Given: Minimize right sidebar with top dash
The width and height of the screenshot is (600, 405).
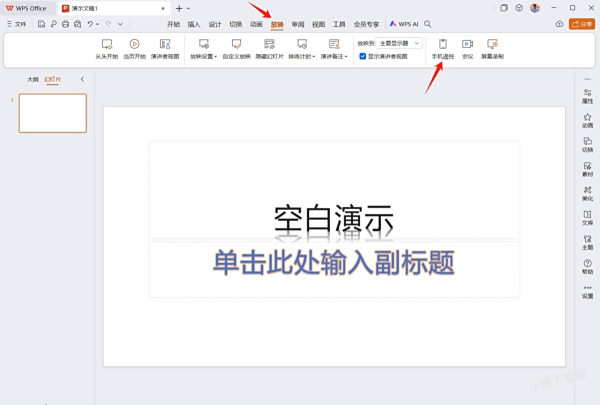Looking at the screenshot, I should (587, 79).
